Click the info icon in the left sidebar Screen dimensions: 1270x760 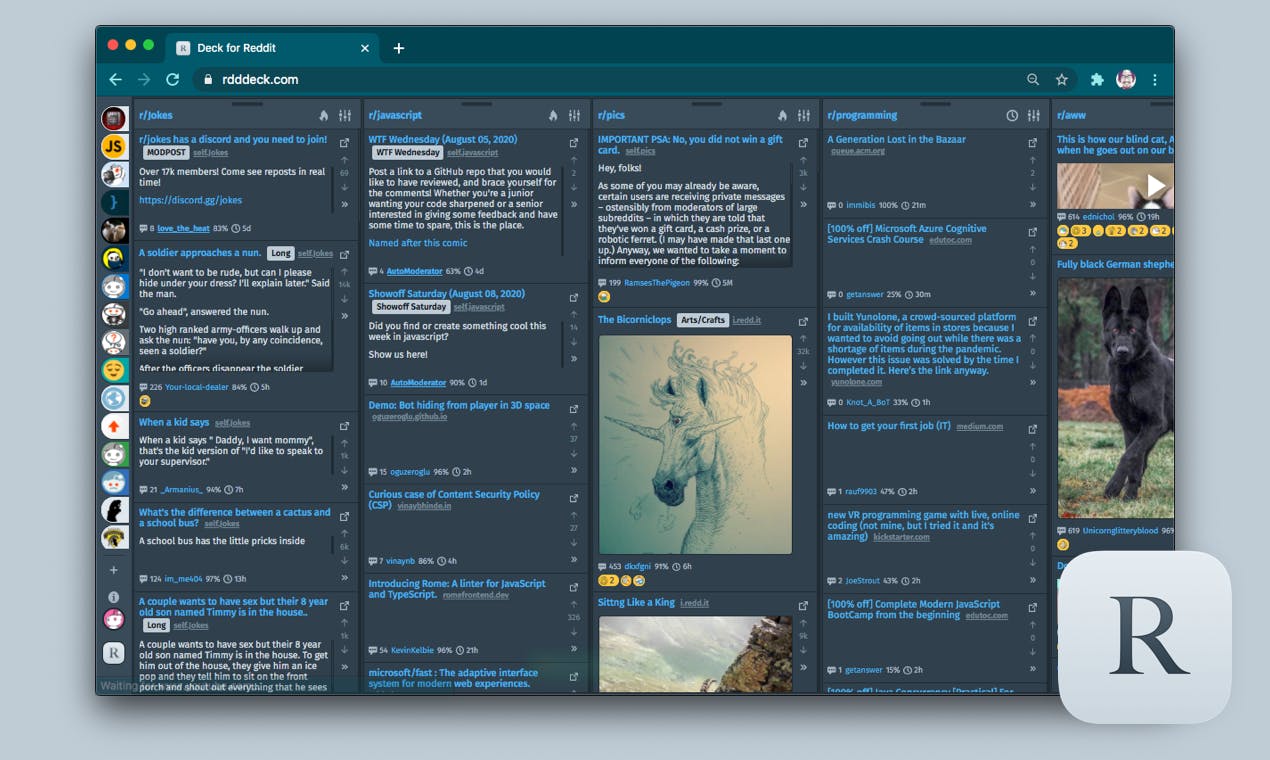pyautogui.click(x=114, y=596)
